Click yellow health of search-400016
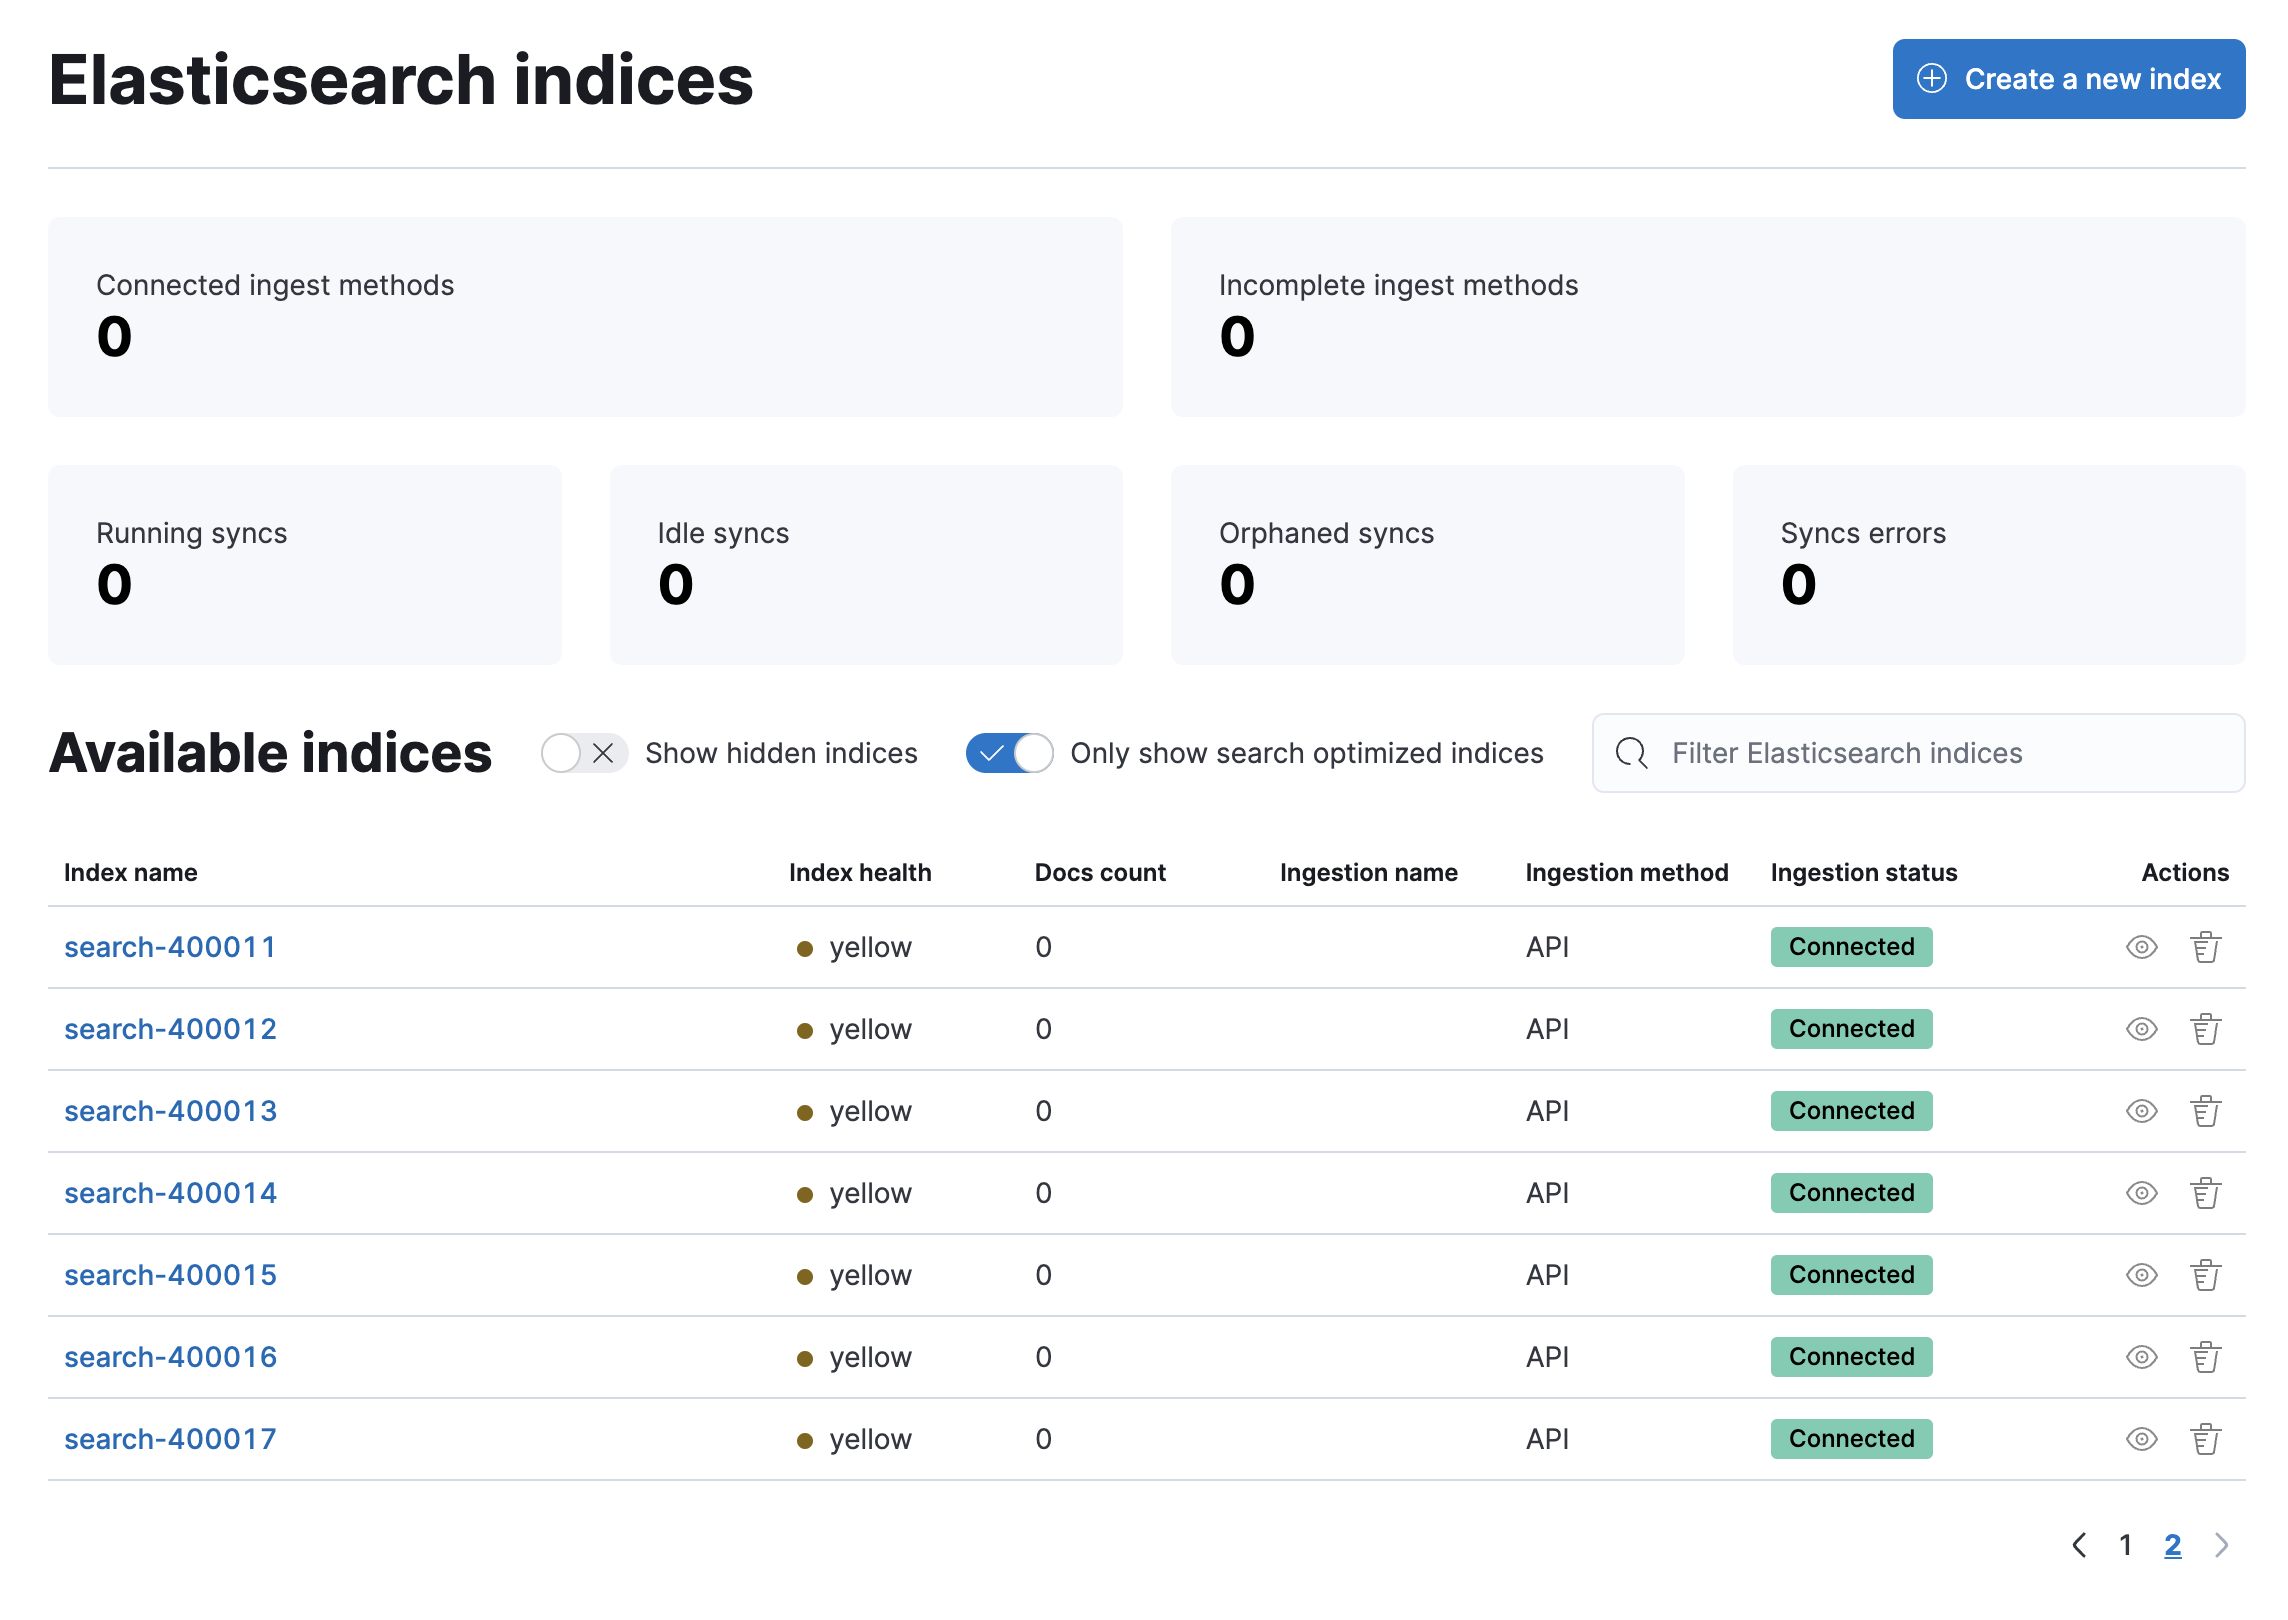Viewport: 2288px width, 1620px height. 854,1357
